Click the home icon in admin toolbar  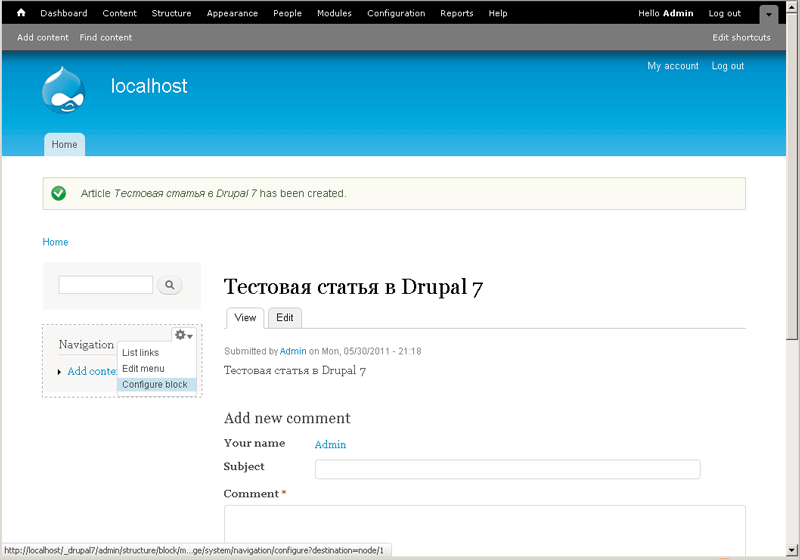tap(21, 13)
